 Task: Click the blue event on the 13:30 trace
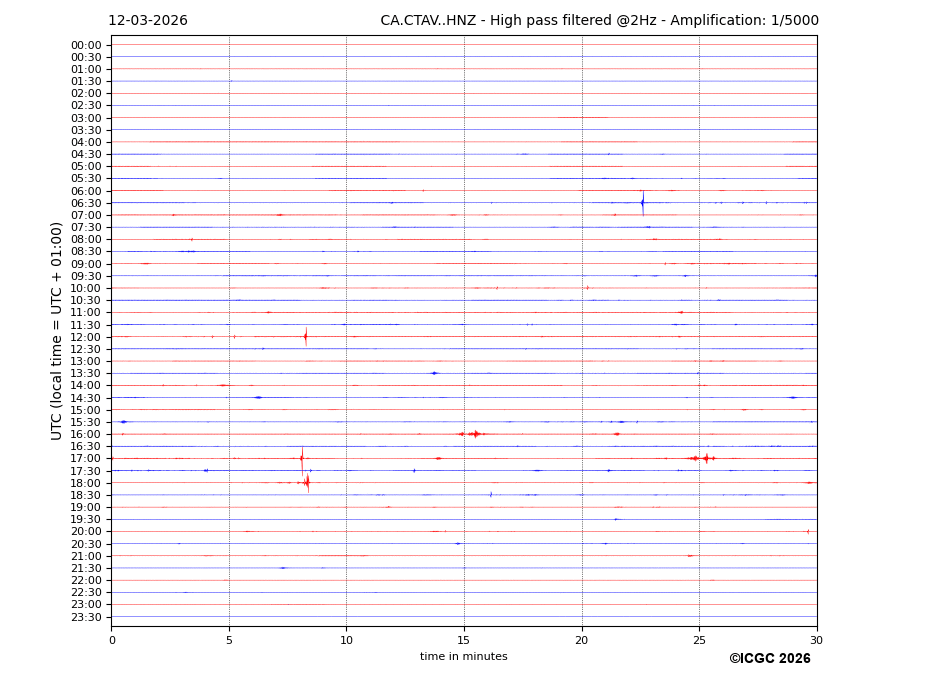click(x=434, y=373)
